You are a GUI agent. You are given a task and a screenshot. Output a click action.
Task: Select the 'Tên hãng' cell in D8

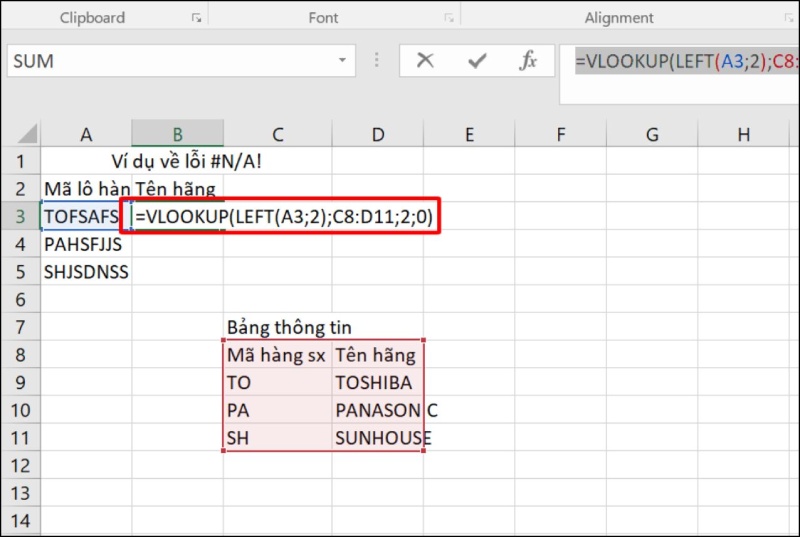(x=378, y=354)
